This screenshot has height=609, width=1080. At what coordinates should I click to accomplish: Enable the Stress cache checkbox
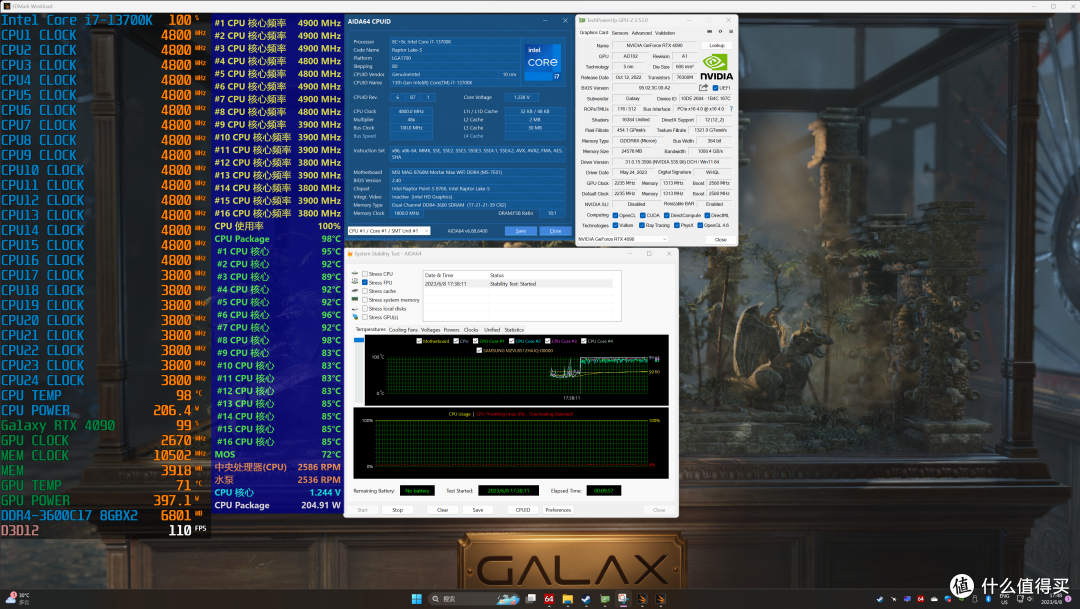(x=365, y=291)
